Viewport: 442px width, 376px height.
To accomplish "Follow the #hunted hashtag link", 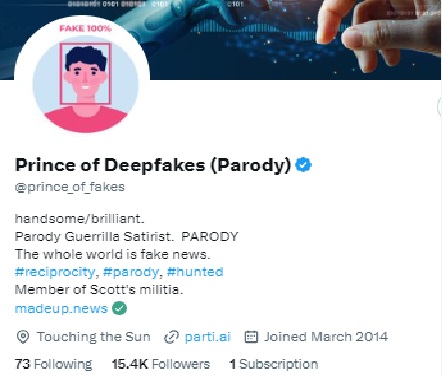I will 195,272.
